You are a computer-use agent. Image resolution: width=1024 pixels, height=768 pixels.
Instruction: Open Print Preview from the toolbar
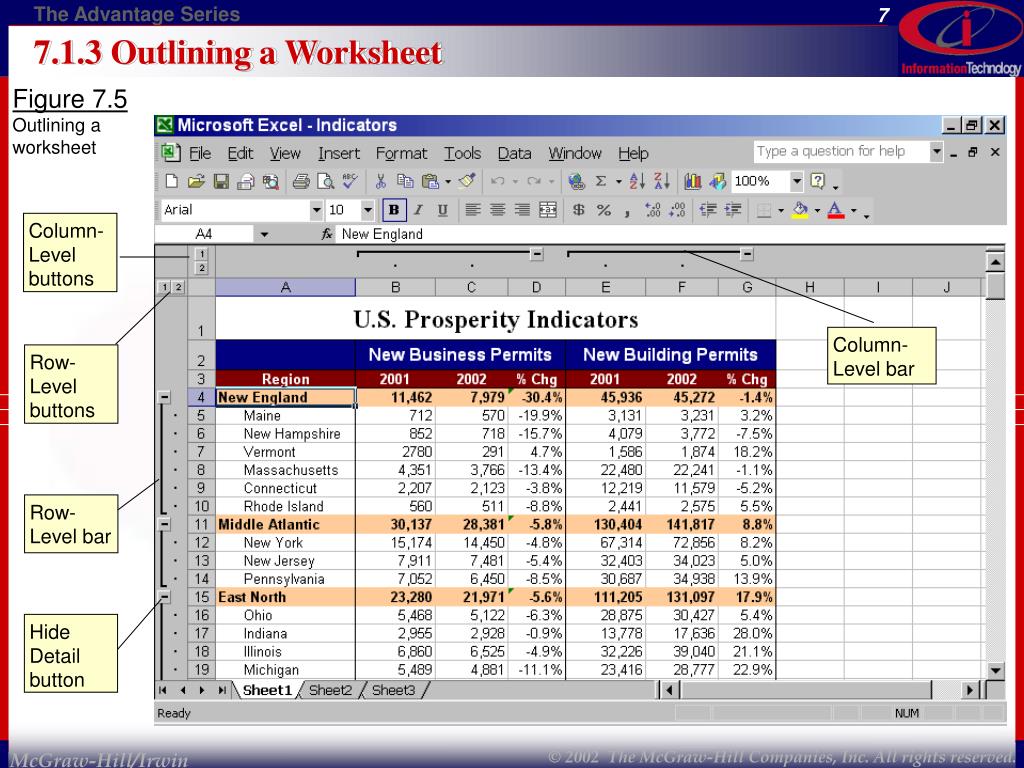325,182
